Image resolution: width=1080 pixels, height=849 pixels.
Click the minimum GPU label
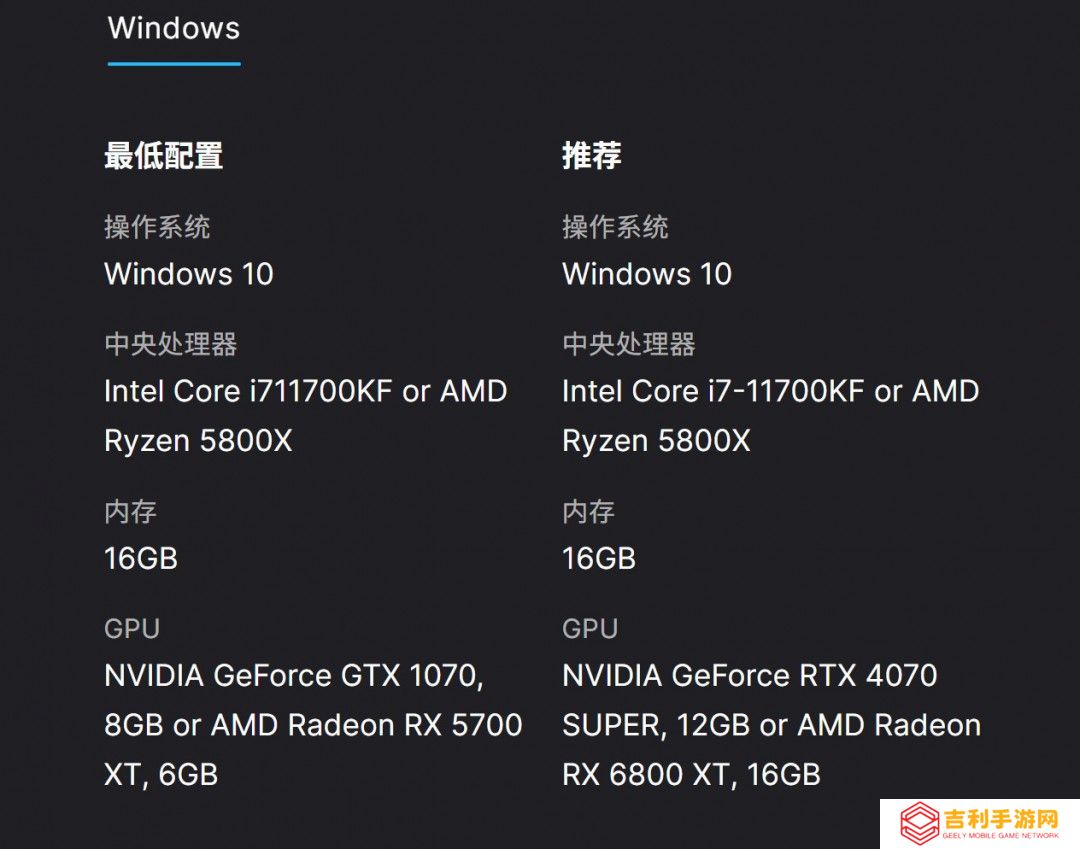132,629
